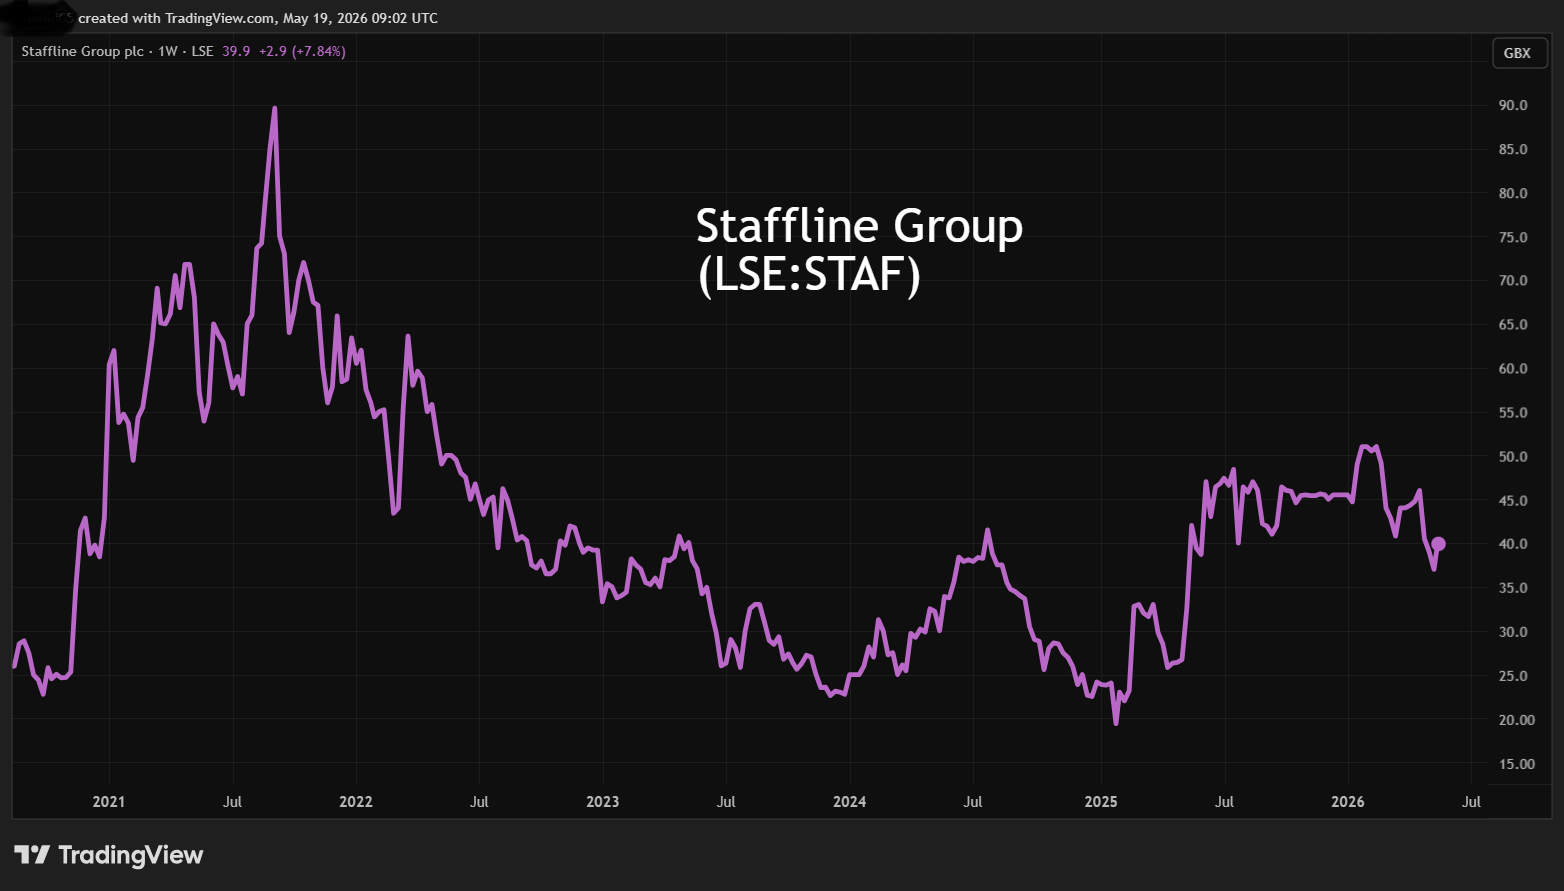Click the purple last-price marker dot
This screenshot has width=1564, height=891.
pos(1438,544)
